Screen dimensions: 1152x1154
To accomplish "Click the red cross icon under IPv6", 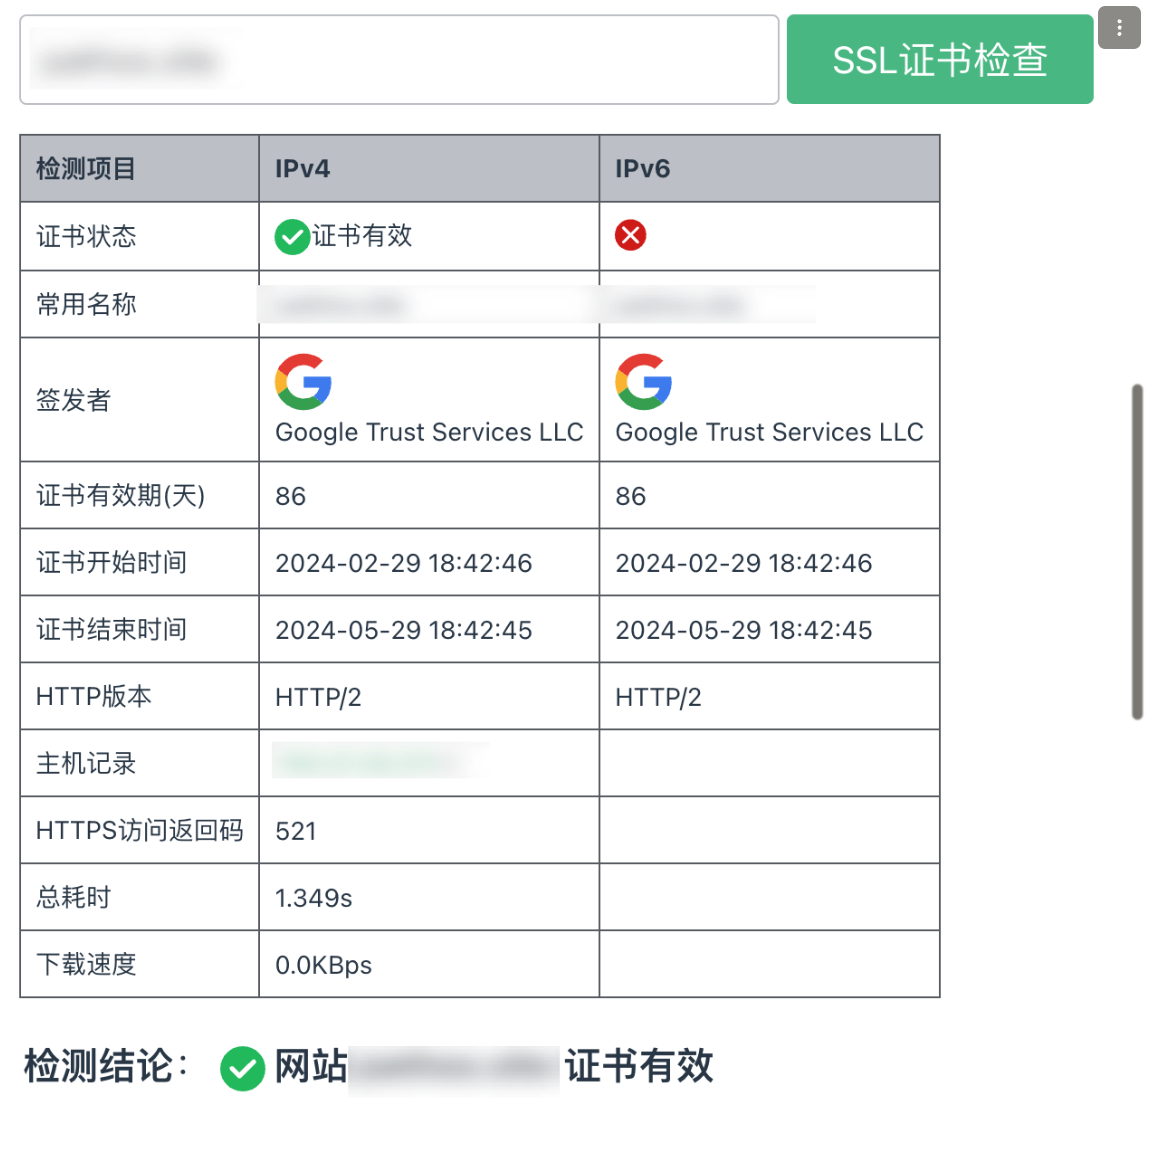I will point(631,236).
